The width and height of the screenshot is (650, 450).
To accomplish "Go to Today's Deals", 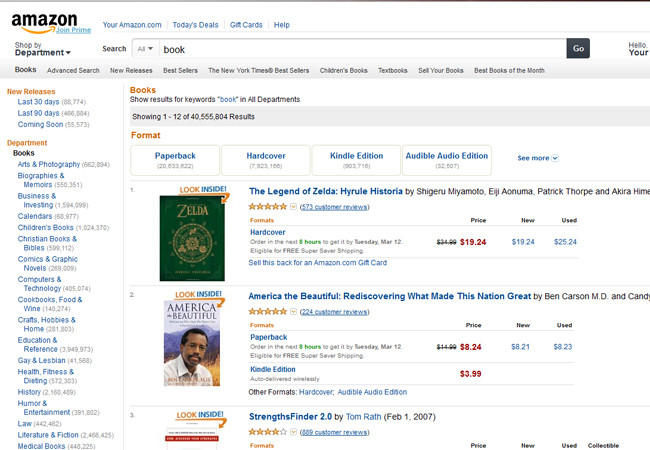I will [x=195, y=25].
